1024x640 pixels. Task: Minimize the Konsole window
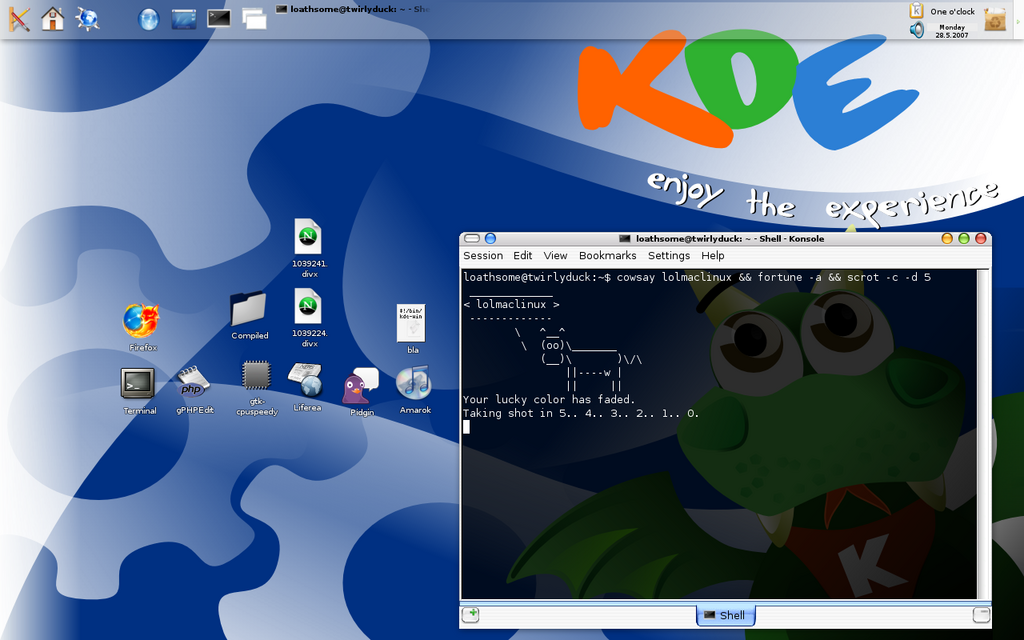pyautogui.click(x=947, y=238)
